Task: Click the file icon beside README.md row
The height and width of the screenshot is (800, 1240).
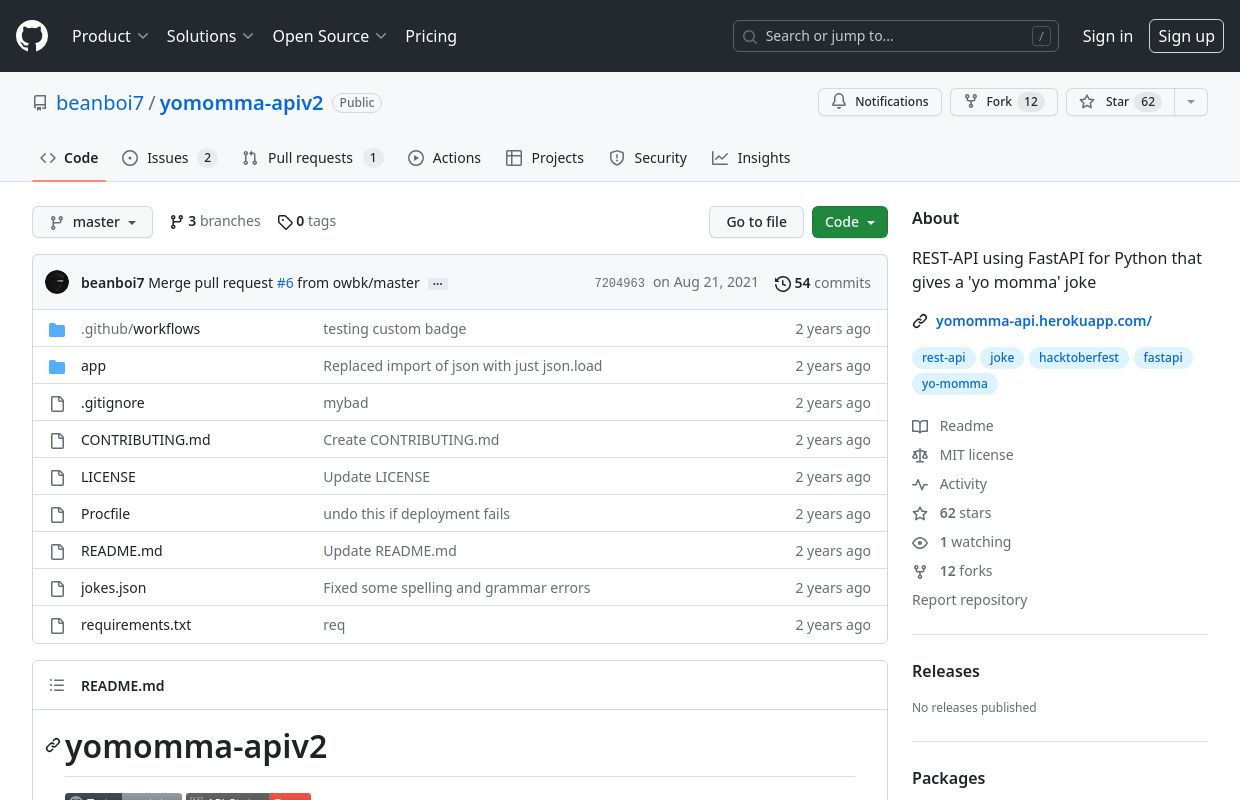Action: (57, 551)
